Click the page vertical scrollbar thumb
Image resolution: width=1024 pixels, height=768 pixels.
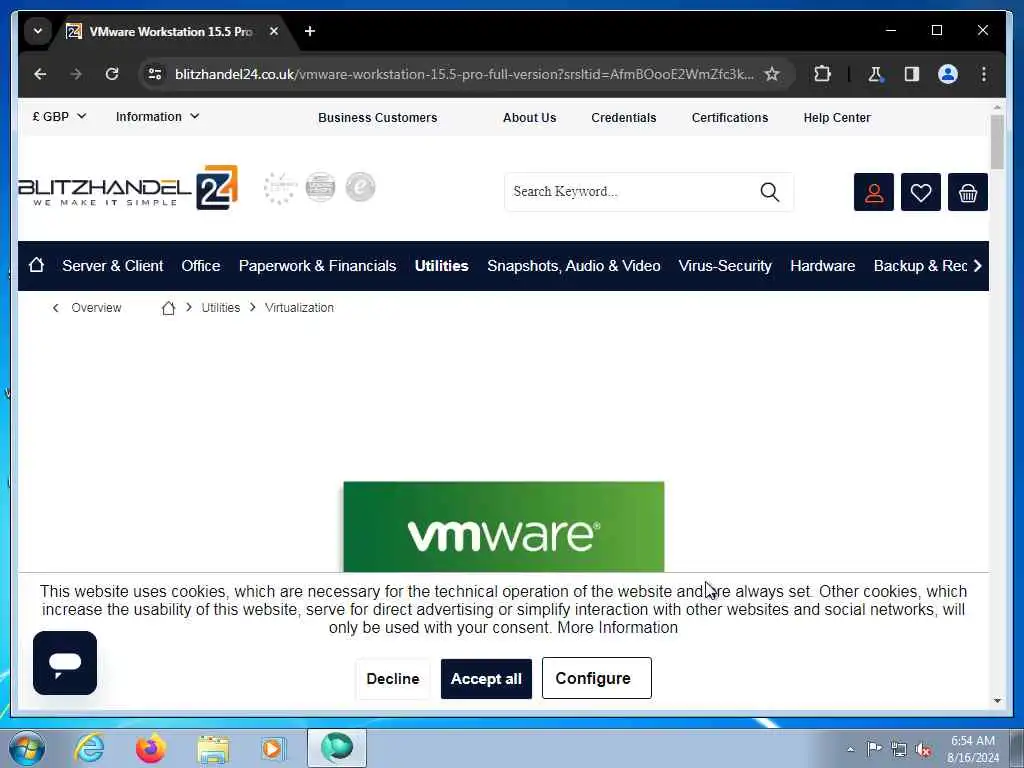[x=997, y=142]
